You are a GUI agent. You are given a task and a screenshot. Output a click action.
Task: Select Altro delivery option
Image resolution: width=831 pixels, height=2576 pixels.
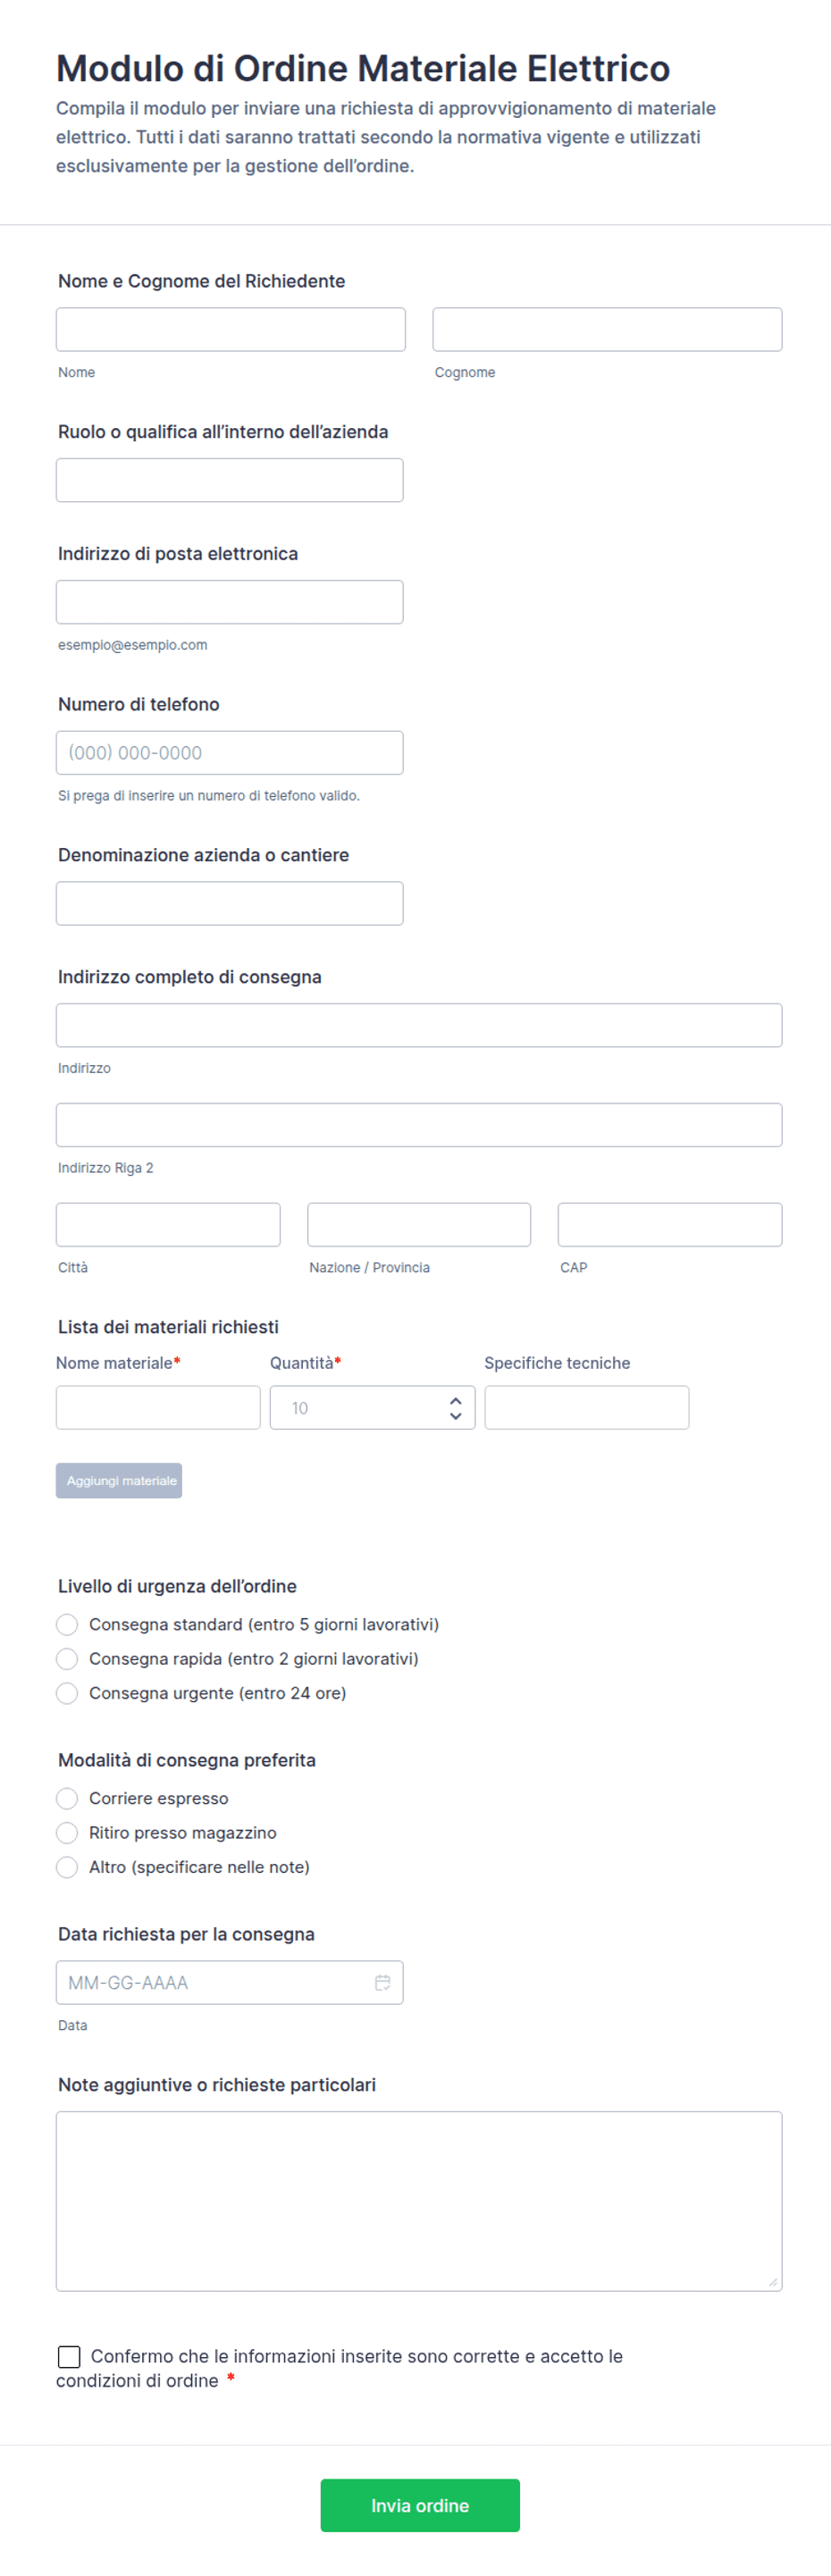click(67, 1867)
